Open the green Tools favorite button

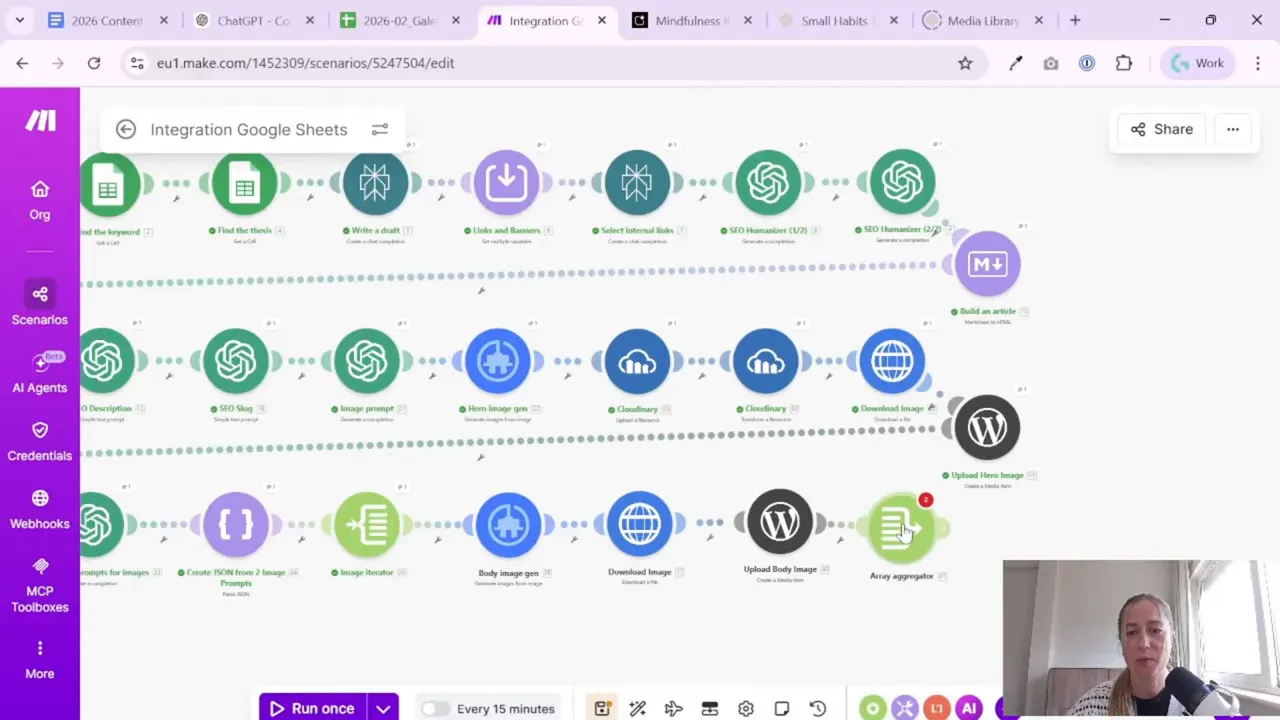click(873, 709)
